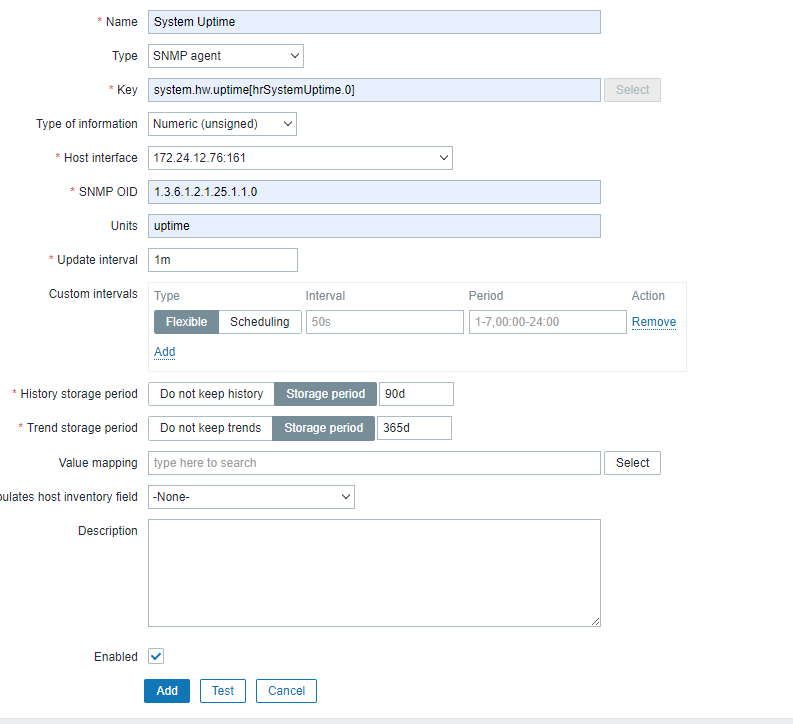Select Storage period for trend storage
The width and height of the screenshot is (793, 724).
click(x=323, y=428)
